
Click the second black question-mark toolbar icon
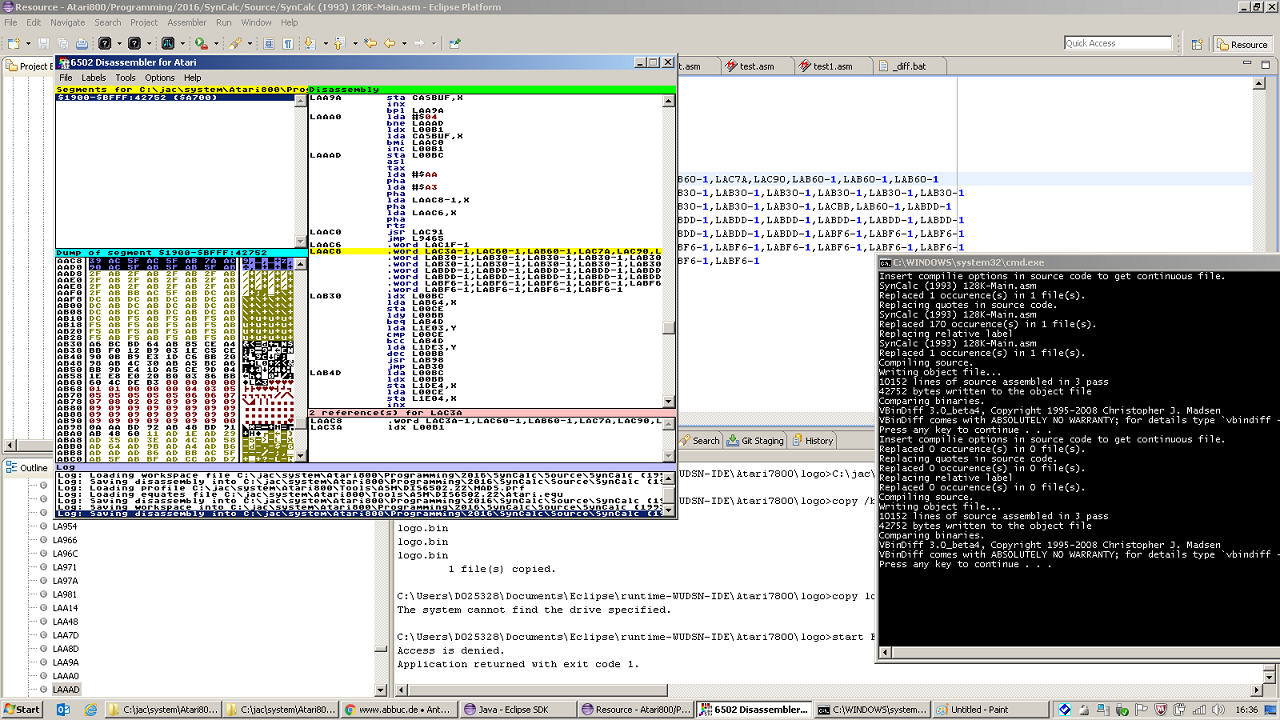coord(134,44)
